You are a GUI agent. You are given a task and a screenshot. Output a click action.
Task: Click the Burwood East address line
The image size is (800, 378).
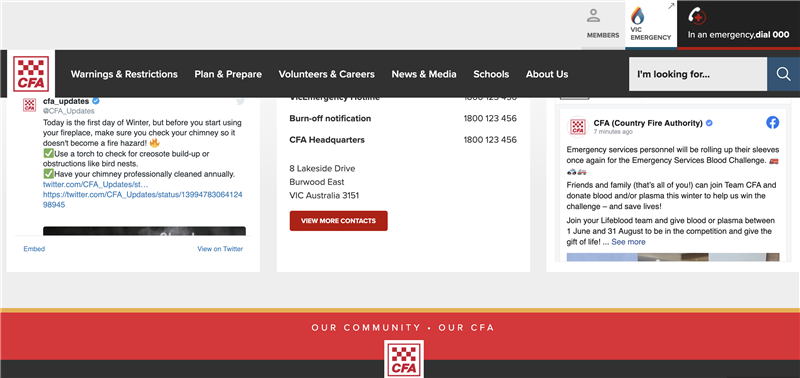pos(317,182)
